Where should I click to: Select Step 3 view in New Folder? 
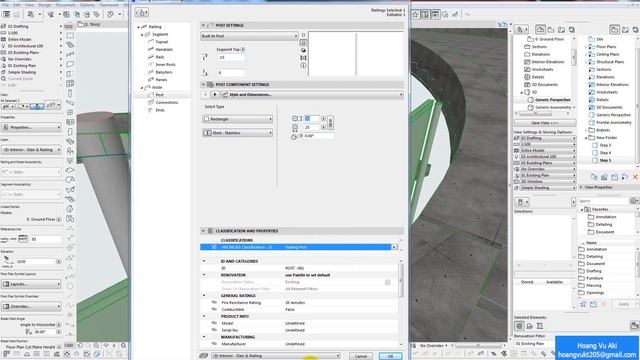tap(605, 145)
